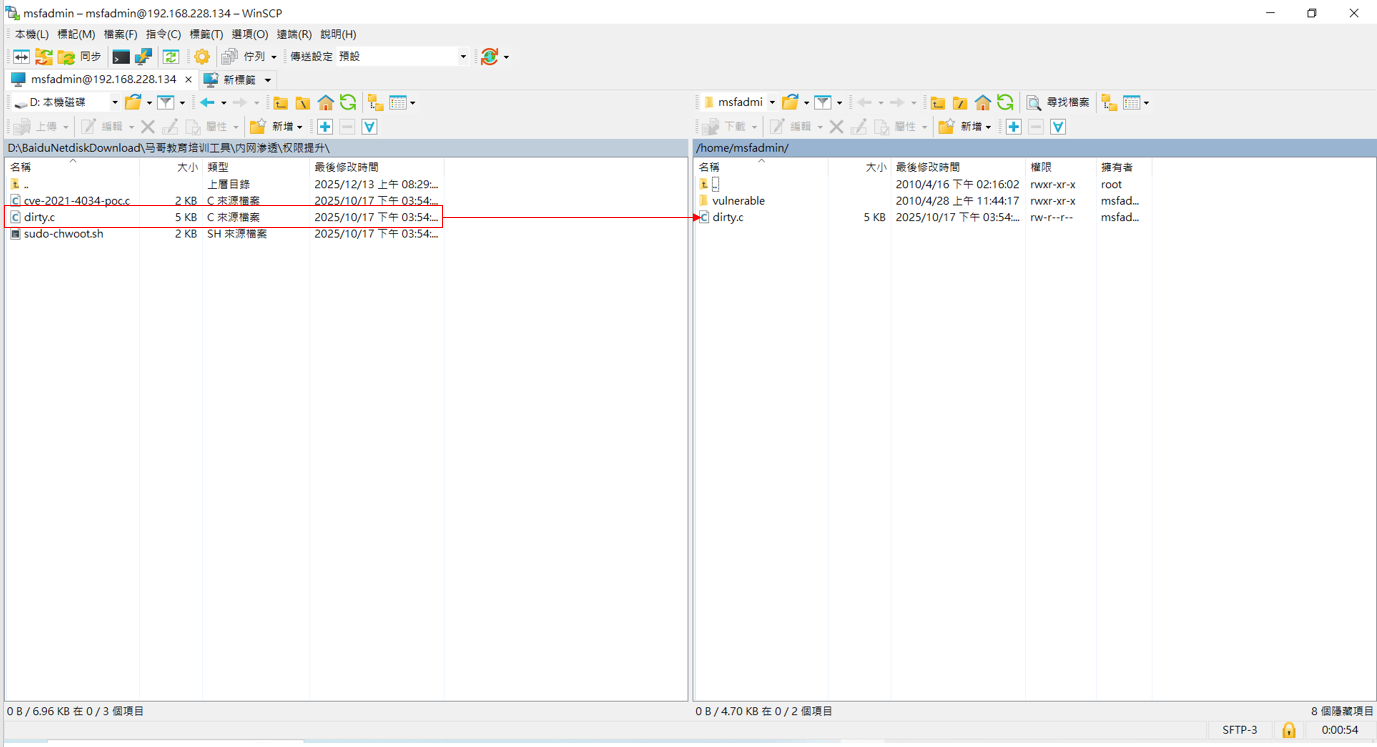Viewport: 1377px width, 747px height.
Task: Click the 尋找檔案 find files button
Action: click(x=1058, y=102)
